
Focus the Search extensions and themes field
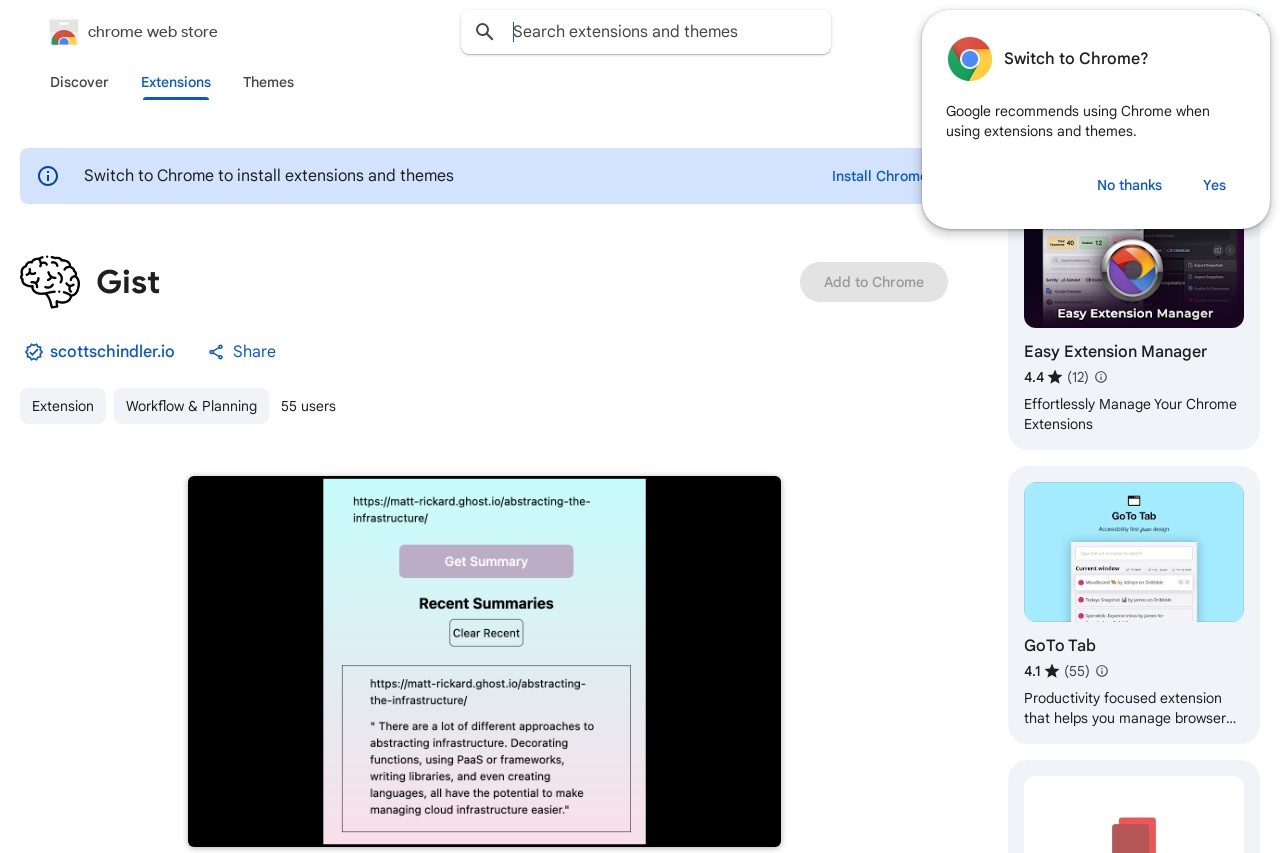coord(646,32)
